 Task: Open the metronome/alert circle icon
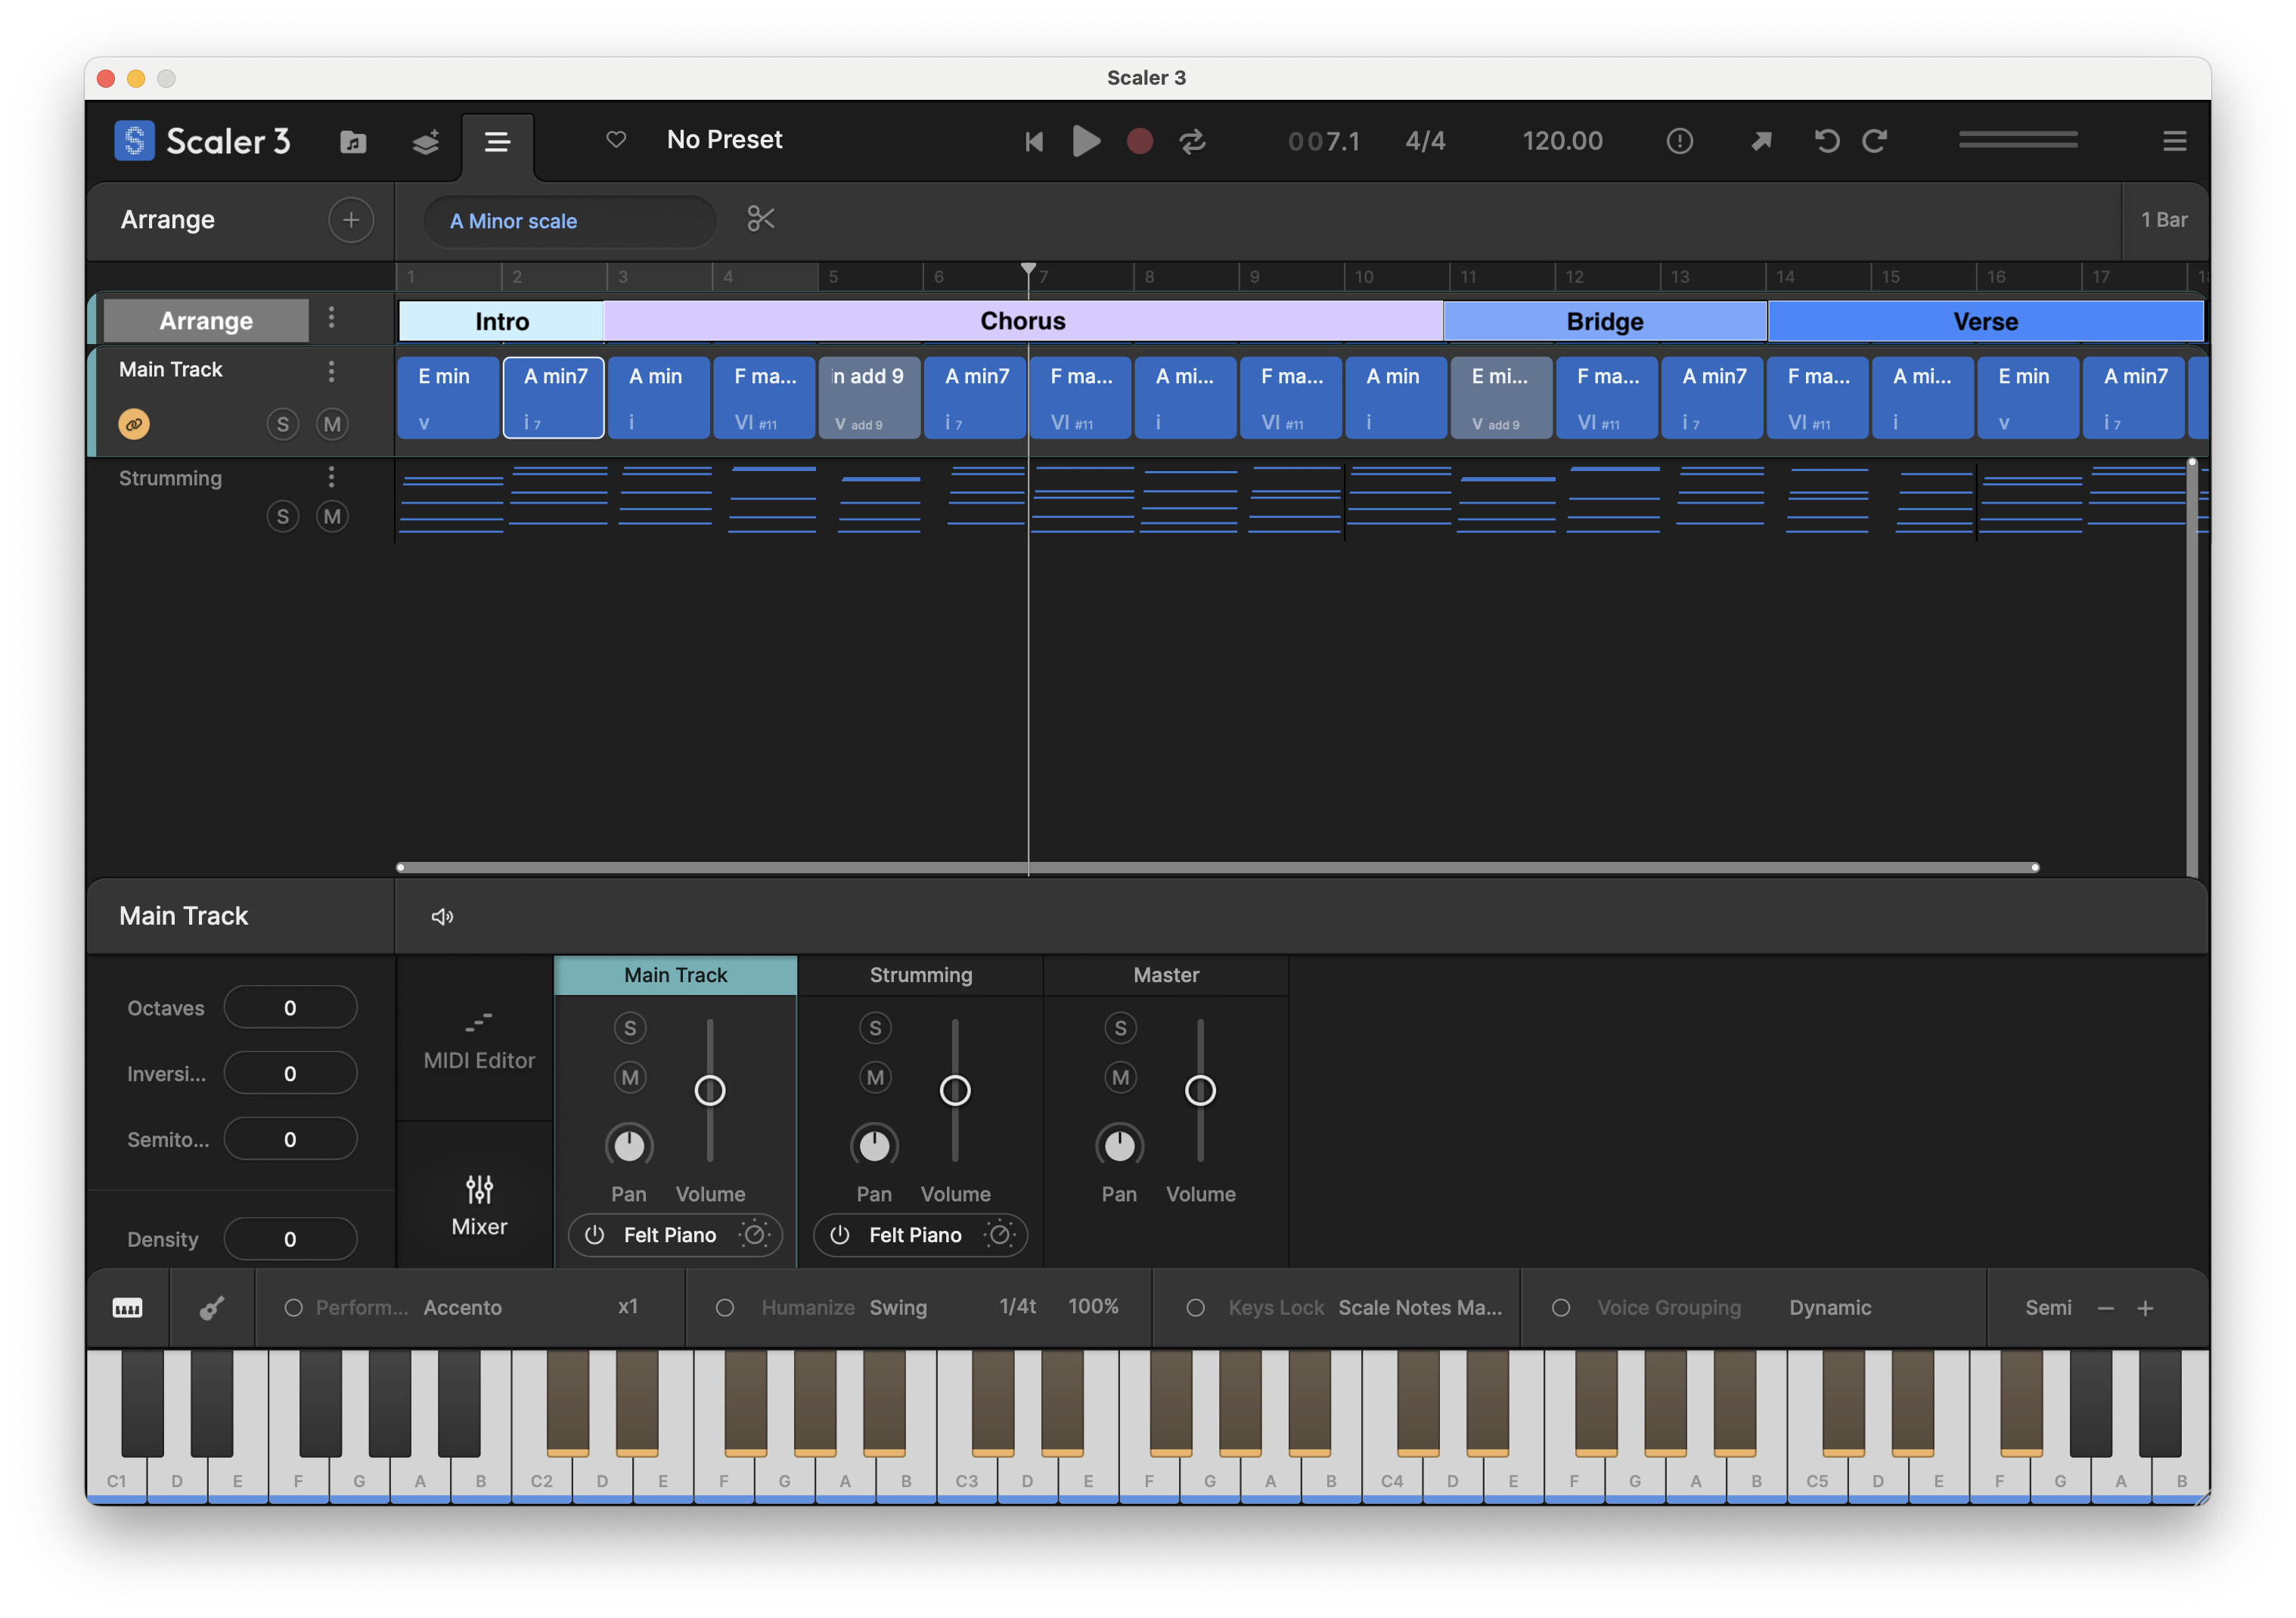[x=1679, y=141]
